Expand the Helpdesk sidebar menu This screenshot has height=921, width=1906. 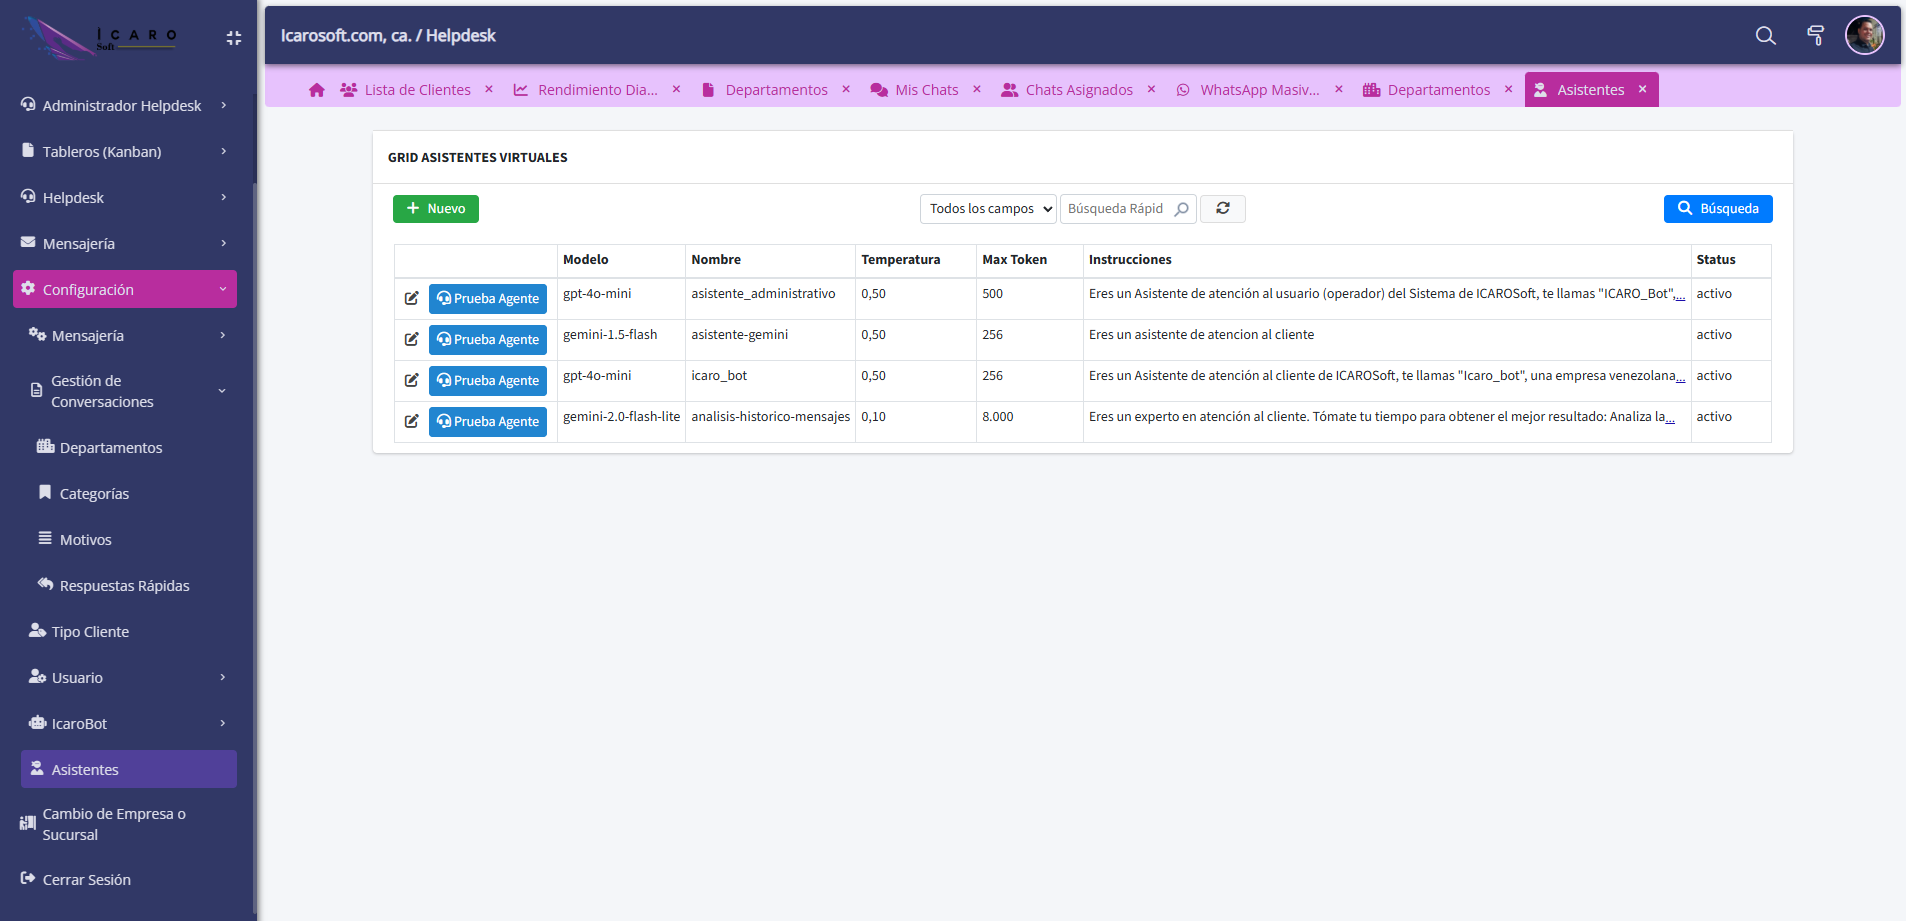point(125,197)
